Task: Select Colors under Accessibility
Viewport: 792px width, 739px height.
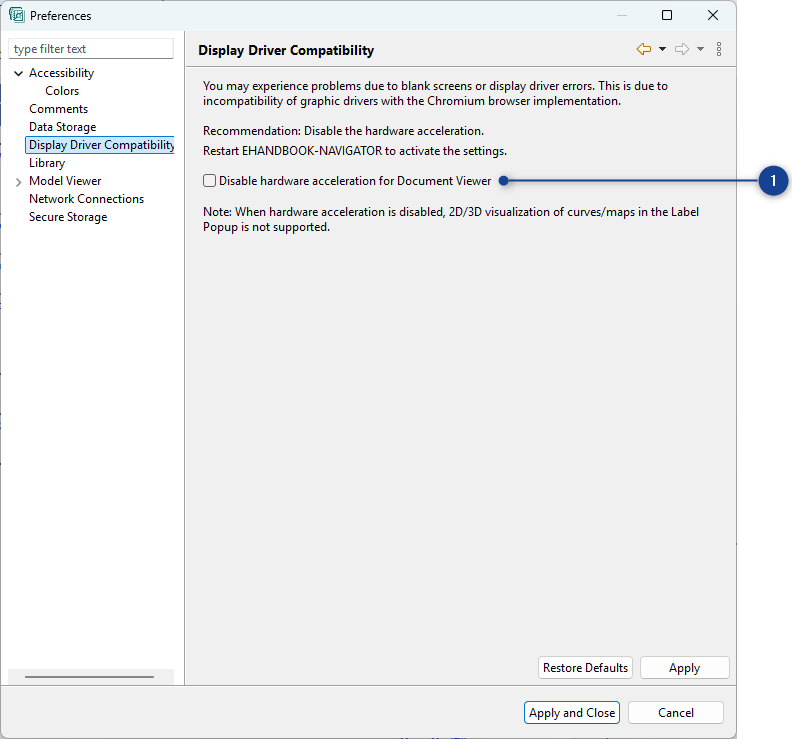Action: (x=62, y=91)
